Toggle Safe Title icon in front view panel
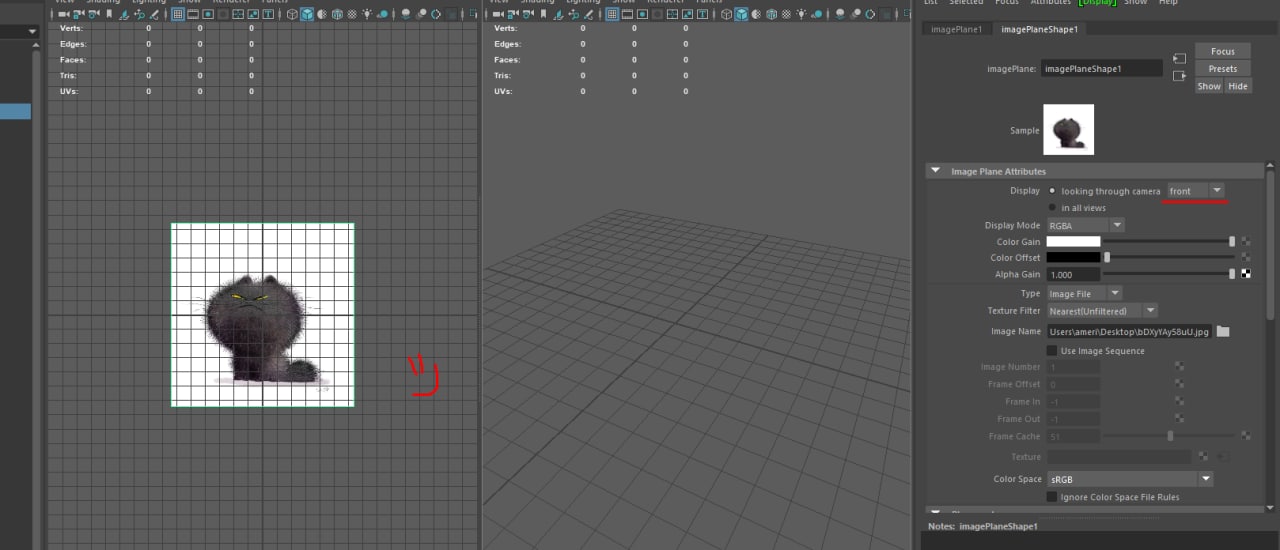This screenshot has width=1280, height=550. pos(268,14)
